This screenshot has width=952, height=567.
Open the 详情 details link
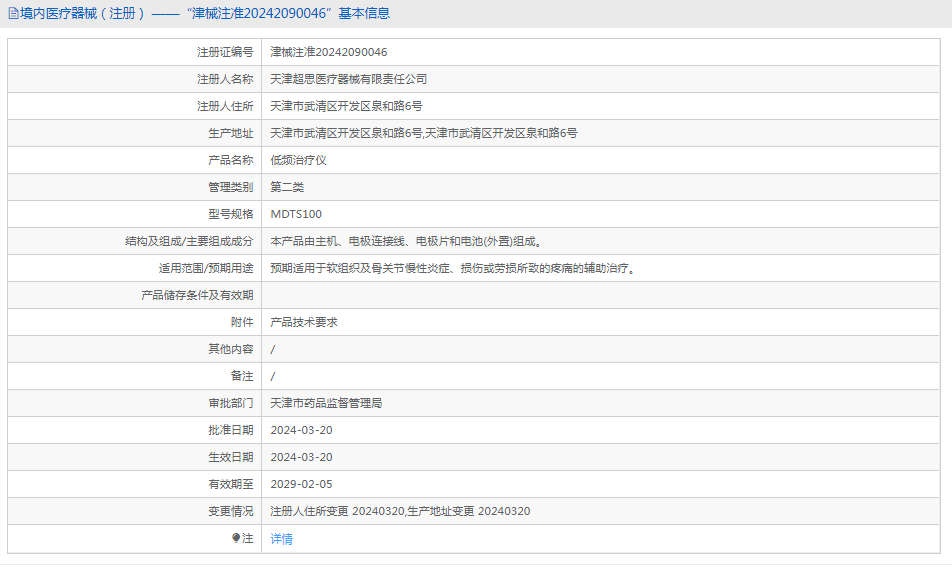[x=281, y=538]
